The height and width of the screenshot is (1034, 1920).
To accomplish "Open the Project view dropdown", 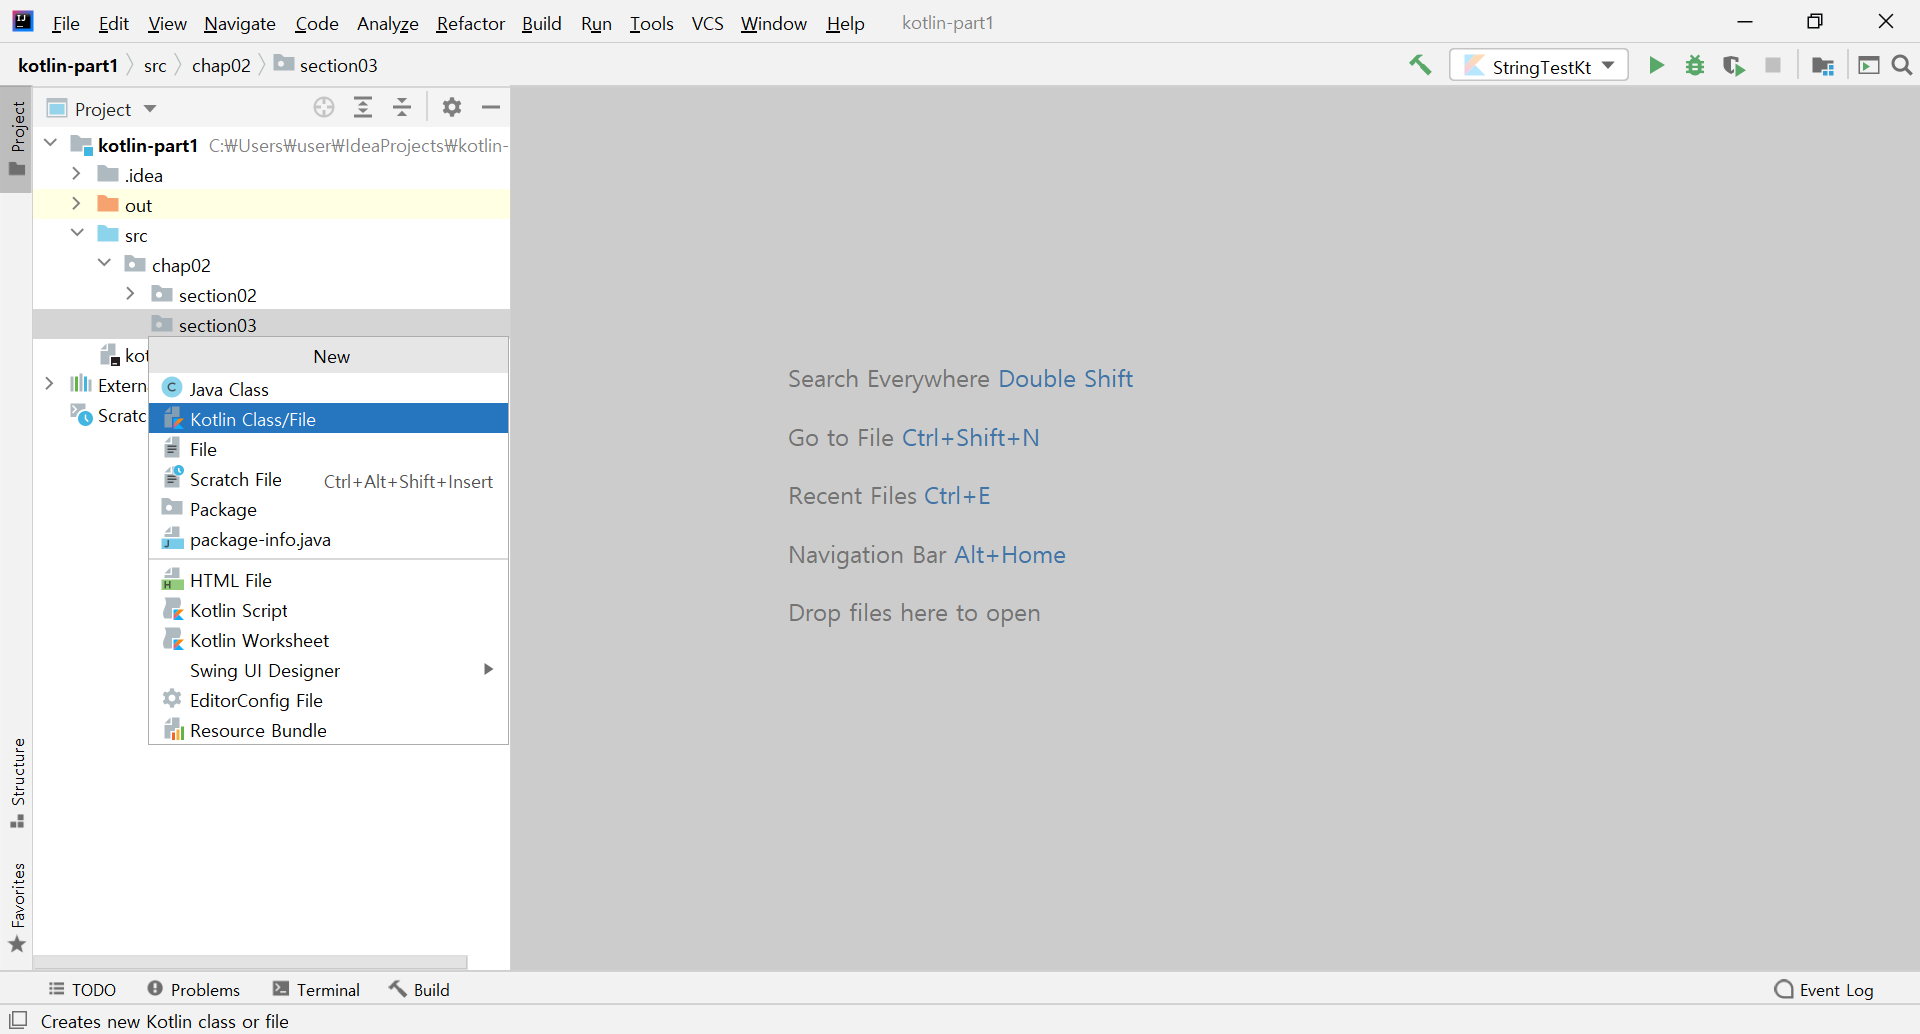I will coord(103,109).
